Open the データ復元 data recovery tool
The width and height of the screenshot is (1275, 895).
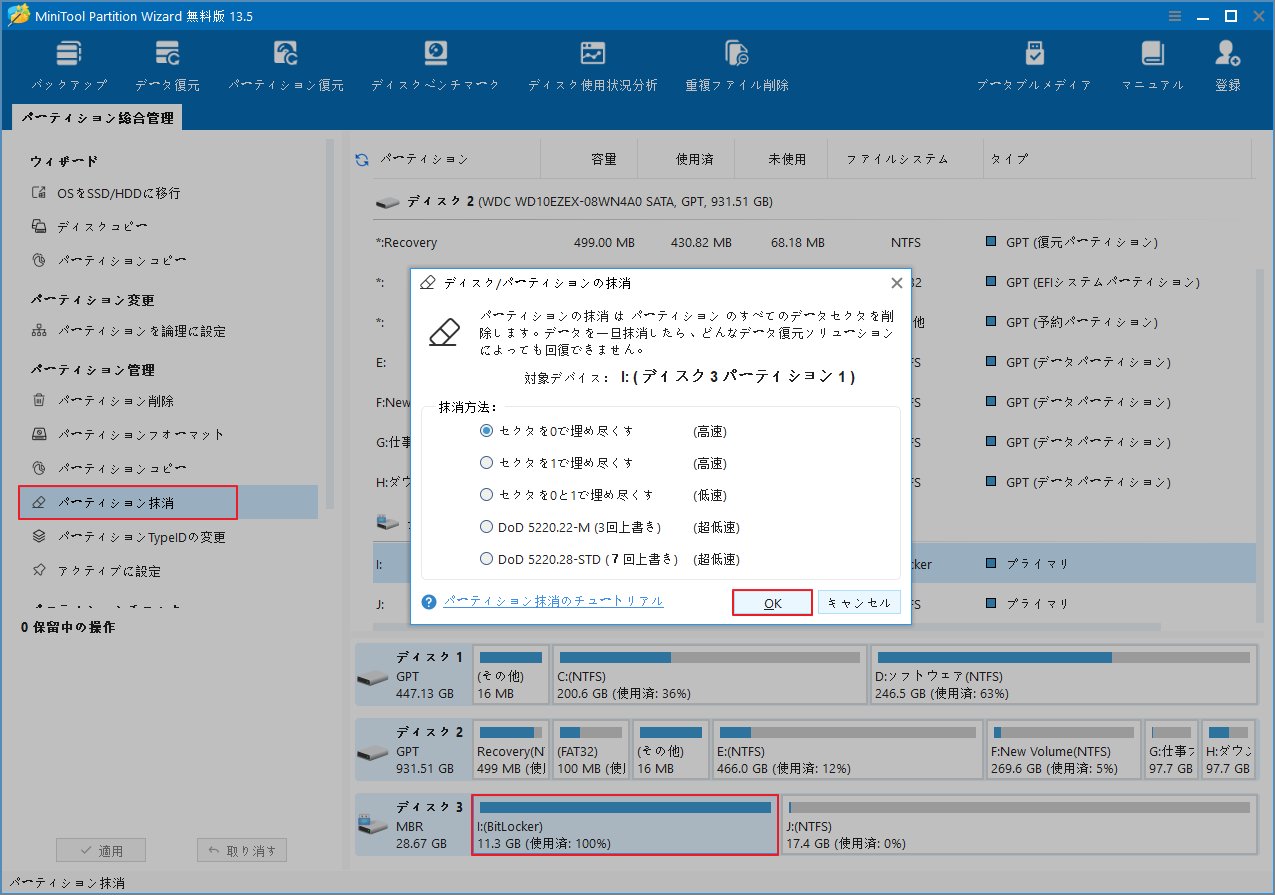pyautogui.click(x=166, y=62)
